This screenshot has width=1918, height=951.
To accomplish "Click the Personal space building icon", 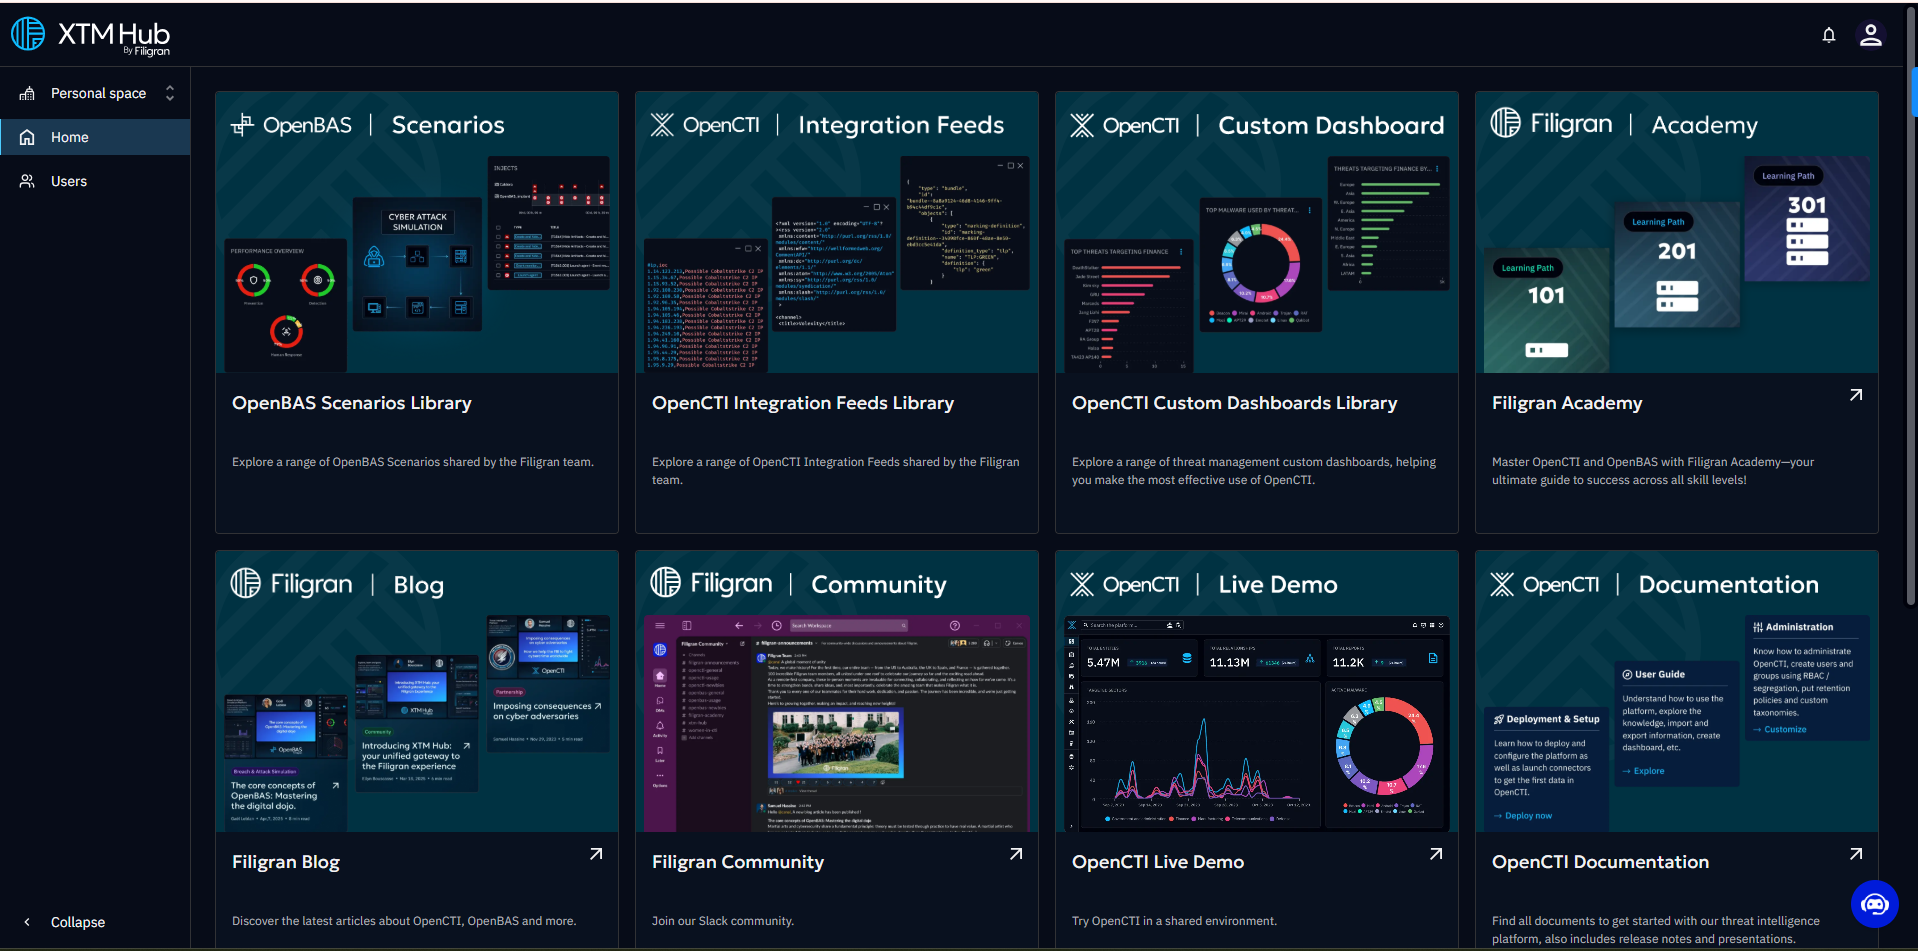I will click(27, 93).
